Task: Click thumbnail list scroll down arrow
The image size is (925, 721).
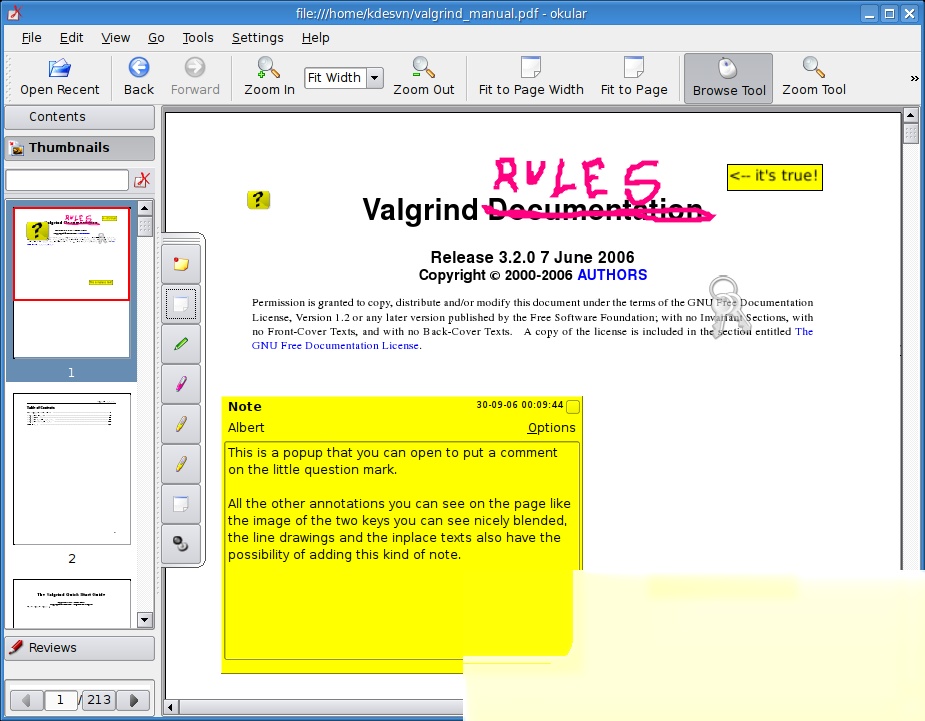Action: [145, 620]
